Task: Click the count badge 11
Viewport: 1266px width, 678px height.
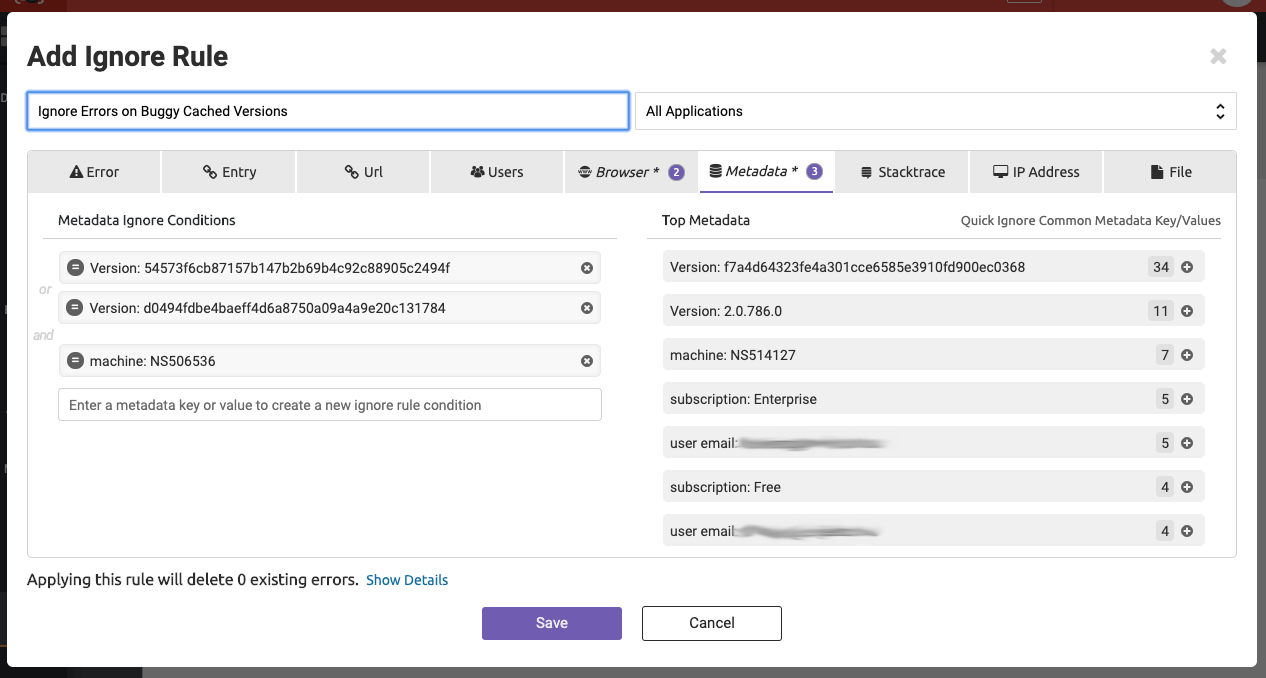Action: pos(1161,311)
